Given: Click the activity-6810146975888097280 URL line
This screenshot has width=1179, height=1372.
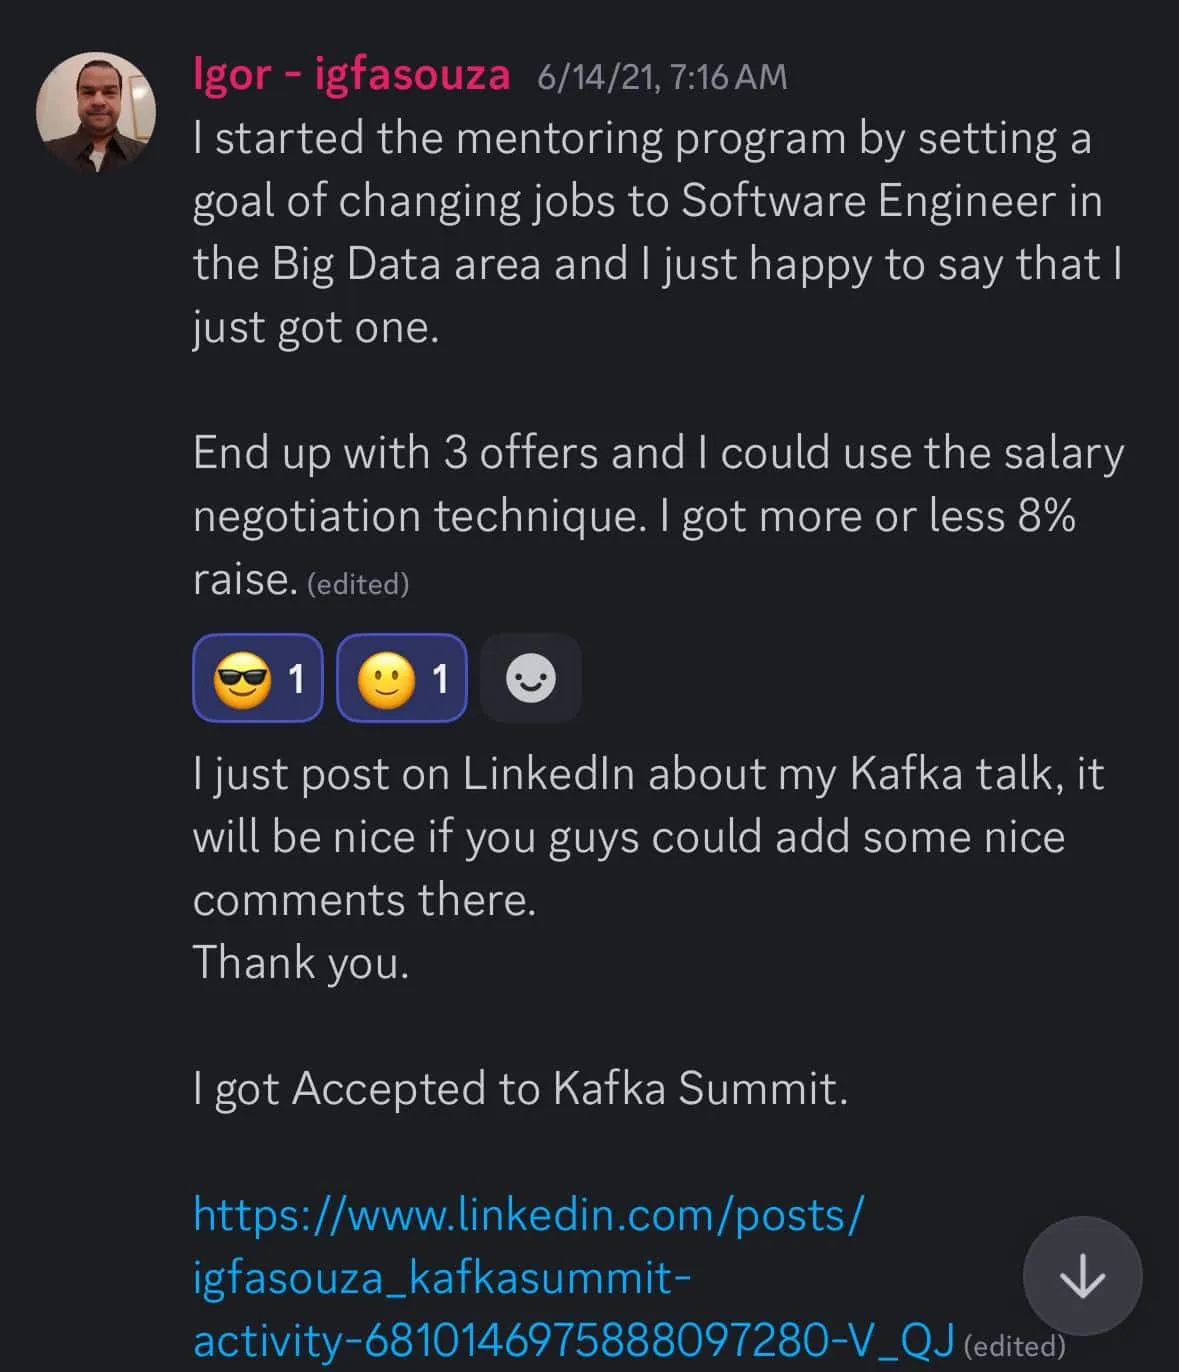Looking at the screenshot, I should click(x=573, y=1341).
